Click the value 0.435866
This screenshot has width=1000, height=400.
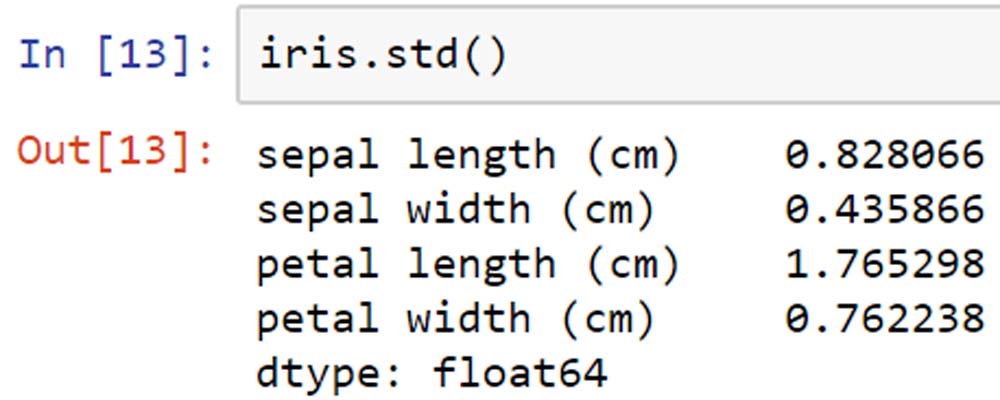885,209
